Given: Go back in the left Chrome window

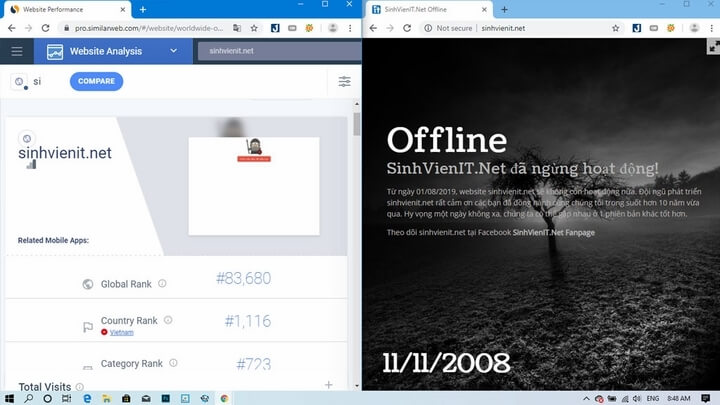Looking at the screenshot, I should [x=11, y=28].
